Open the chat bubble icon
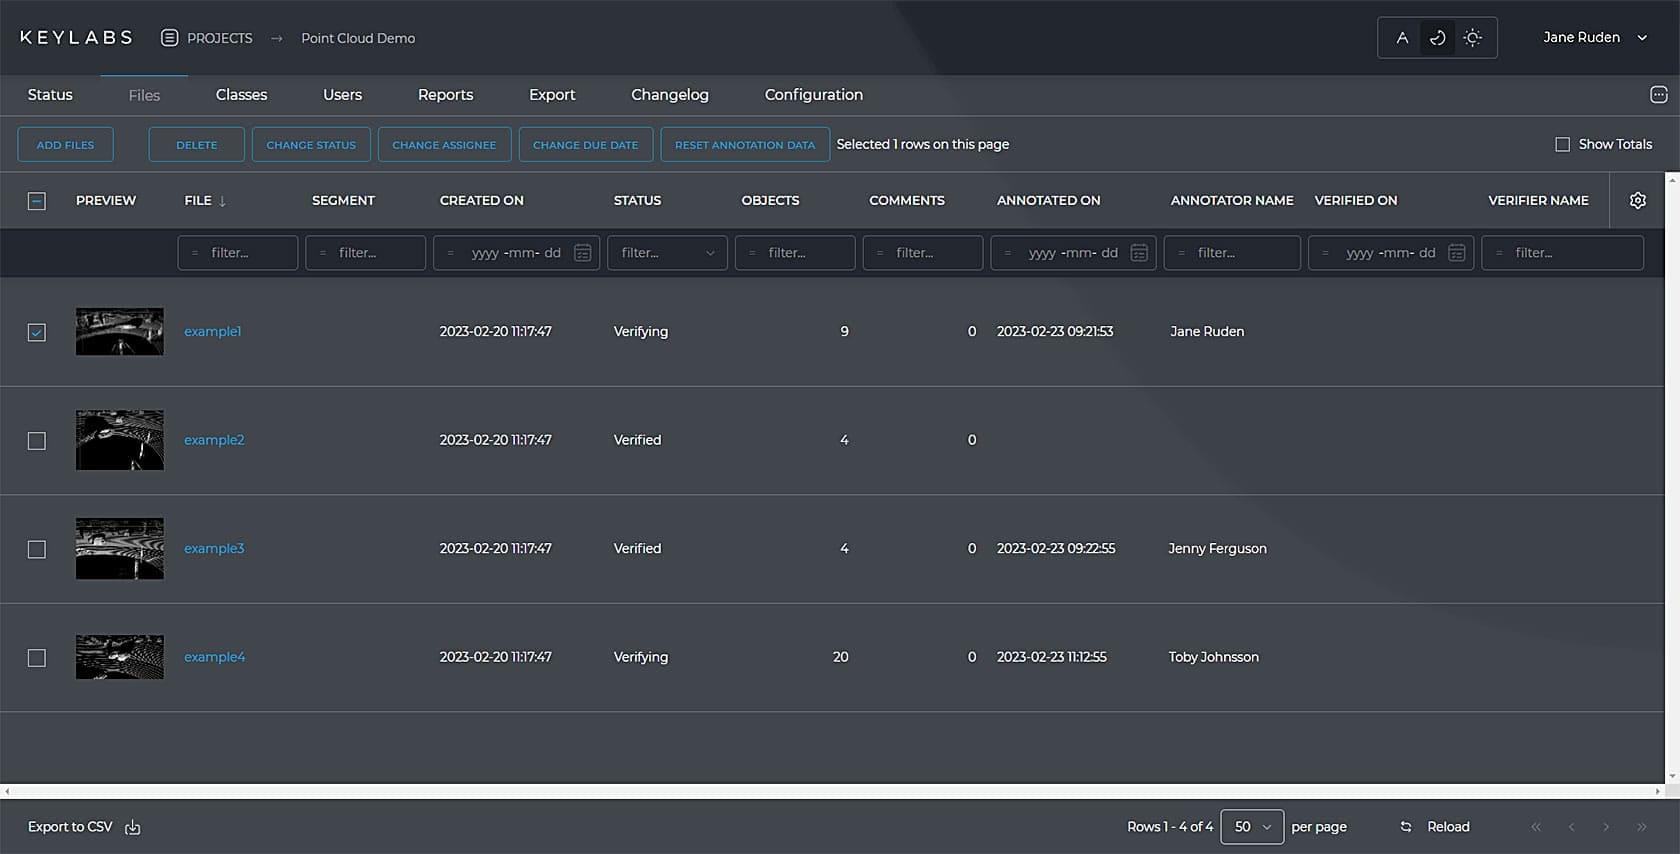Screen dimensions: 1680x854 (x=1659, y=95)
